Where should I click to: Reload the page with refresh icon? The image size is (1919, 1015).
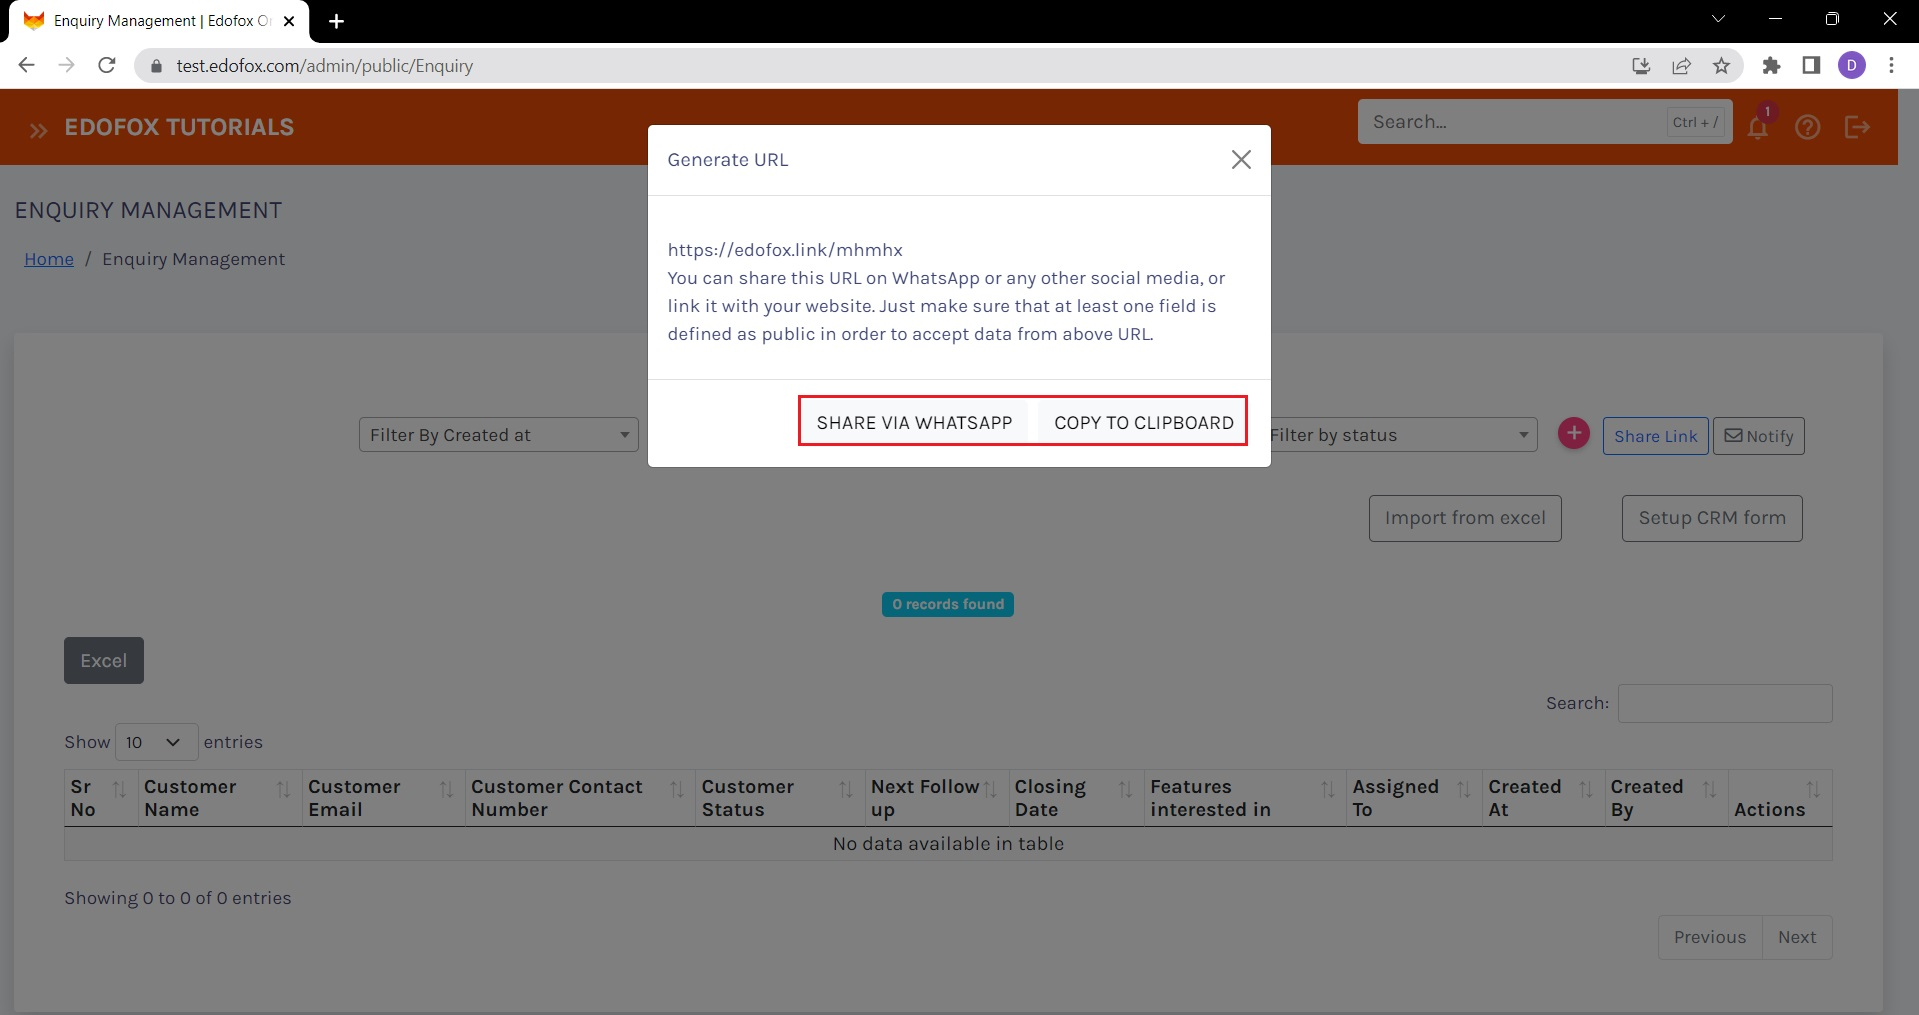coord(107,66)
